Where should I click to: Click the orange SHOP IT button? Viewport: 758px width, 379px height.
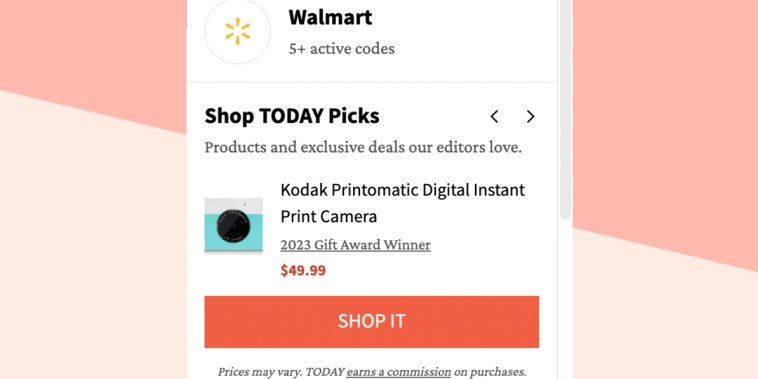pos(371,321)
